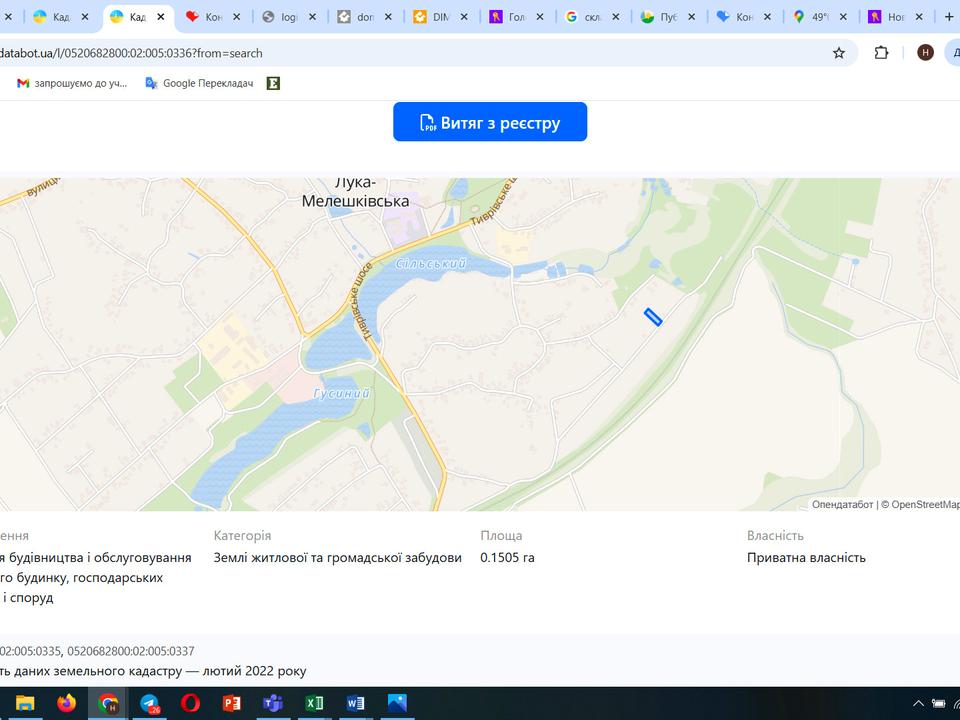This screenshot has width=960, height=720.
Task: Open a new browser tab
Action: point(949,17)
